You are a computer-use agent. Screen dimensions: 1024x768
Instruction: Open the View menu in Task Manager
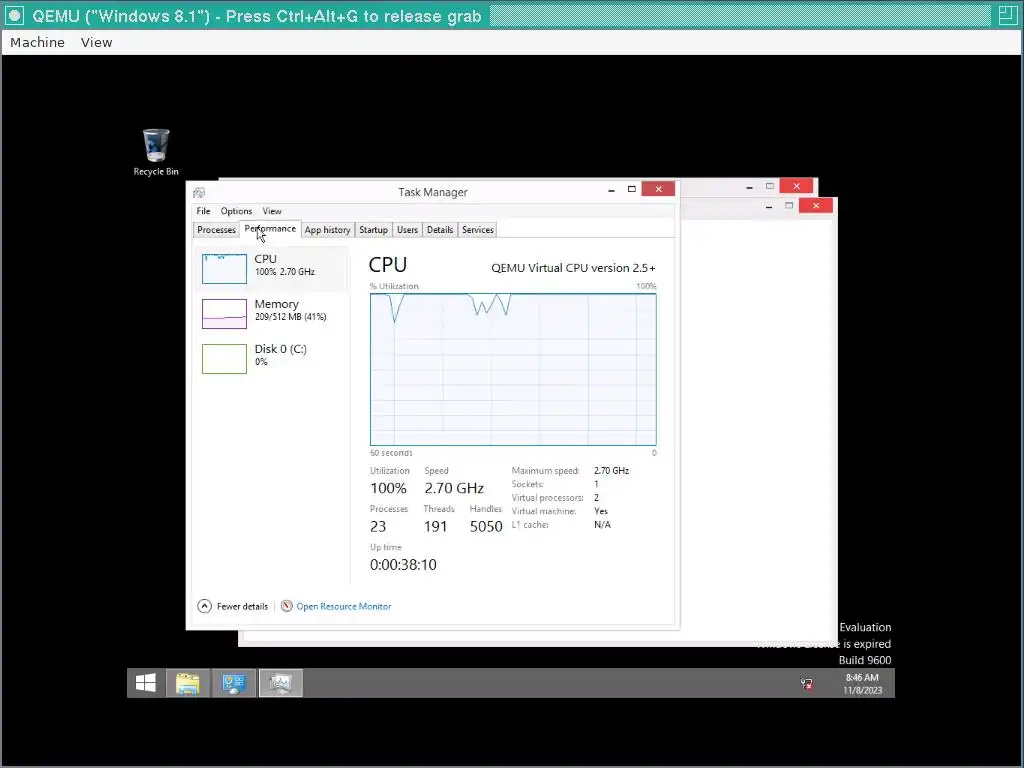coord(272,211)
